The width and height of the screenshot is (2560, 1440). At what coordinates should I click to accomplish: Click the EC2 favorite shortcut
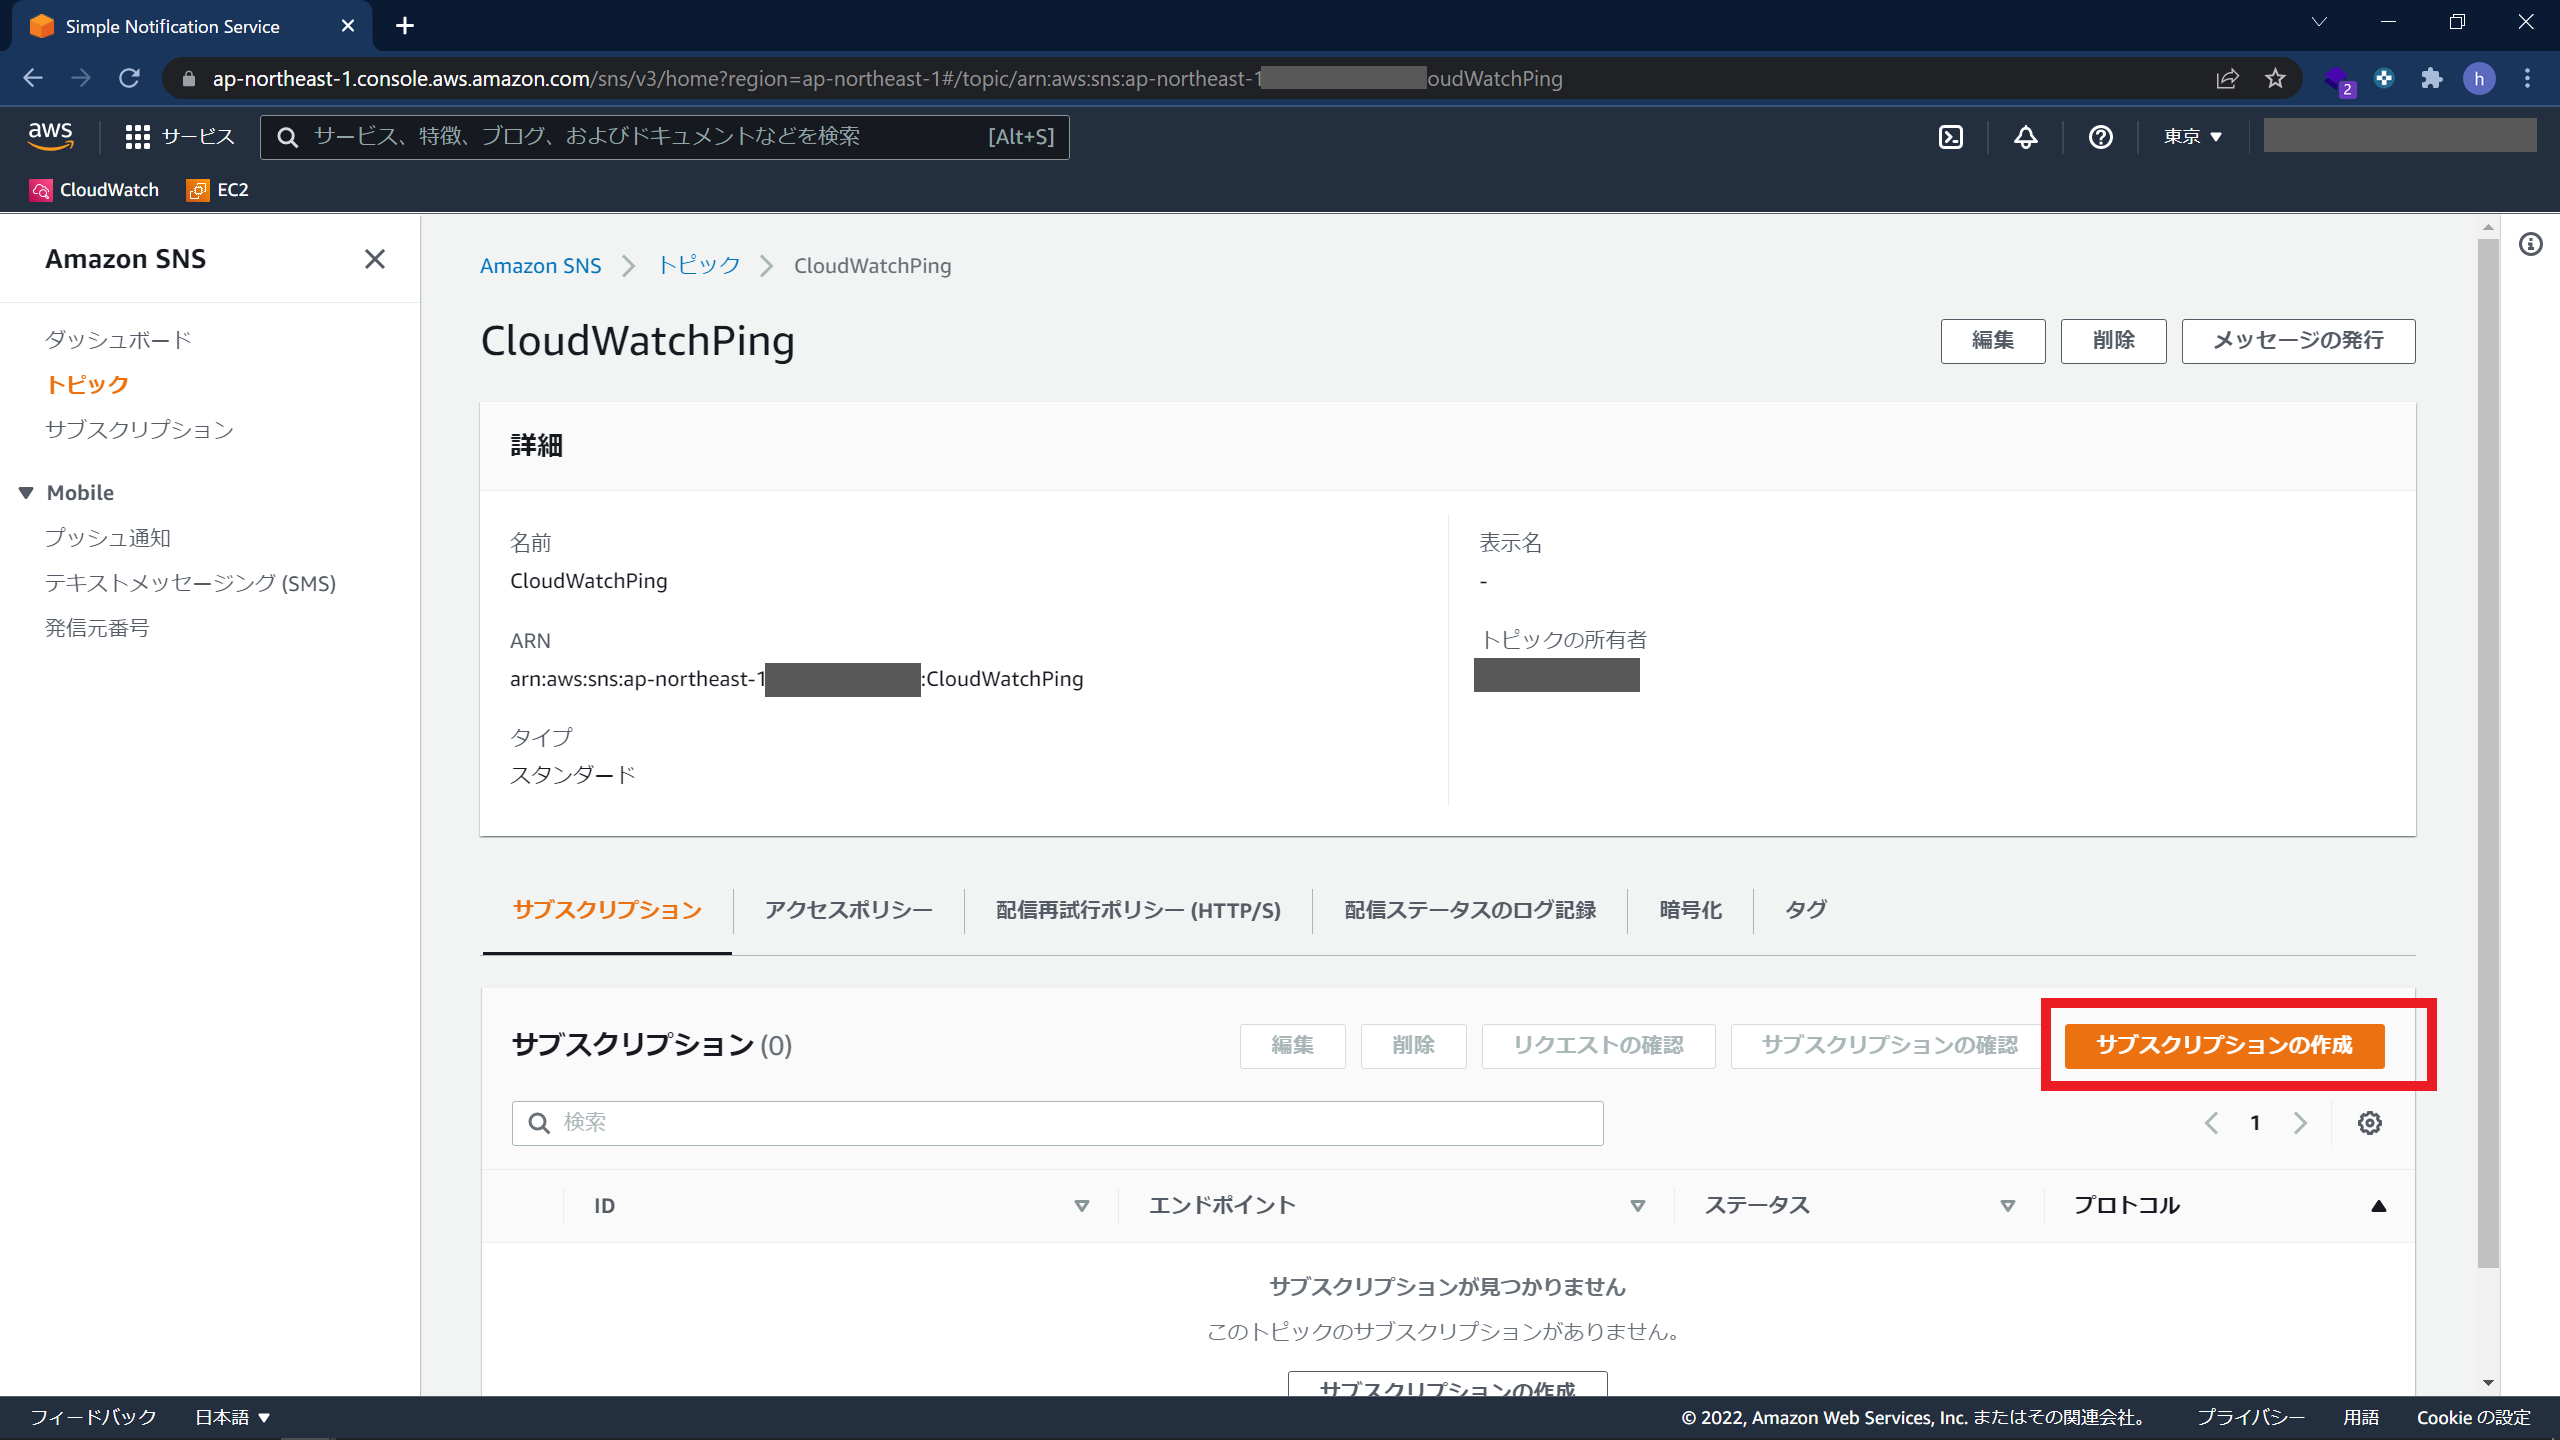point(218,190)
